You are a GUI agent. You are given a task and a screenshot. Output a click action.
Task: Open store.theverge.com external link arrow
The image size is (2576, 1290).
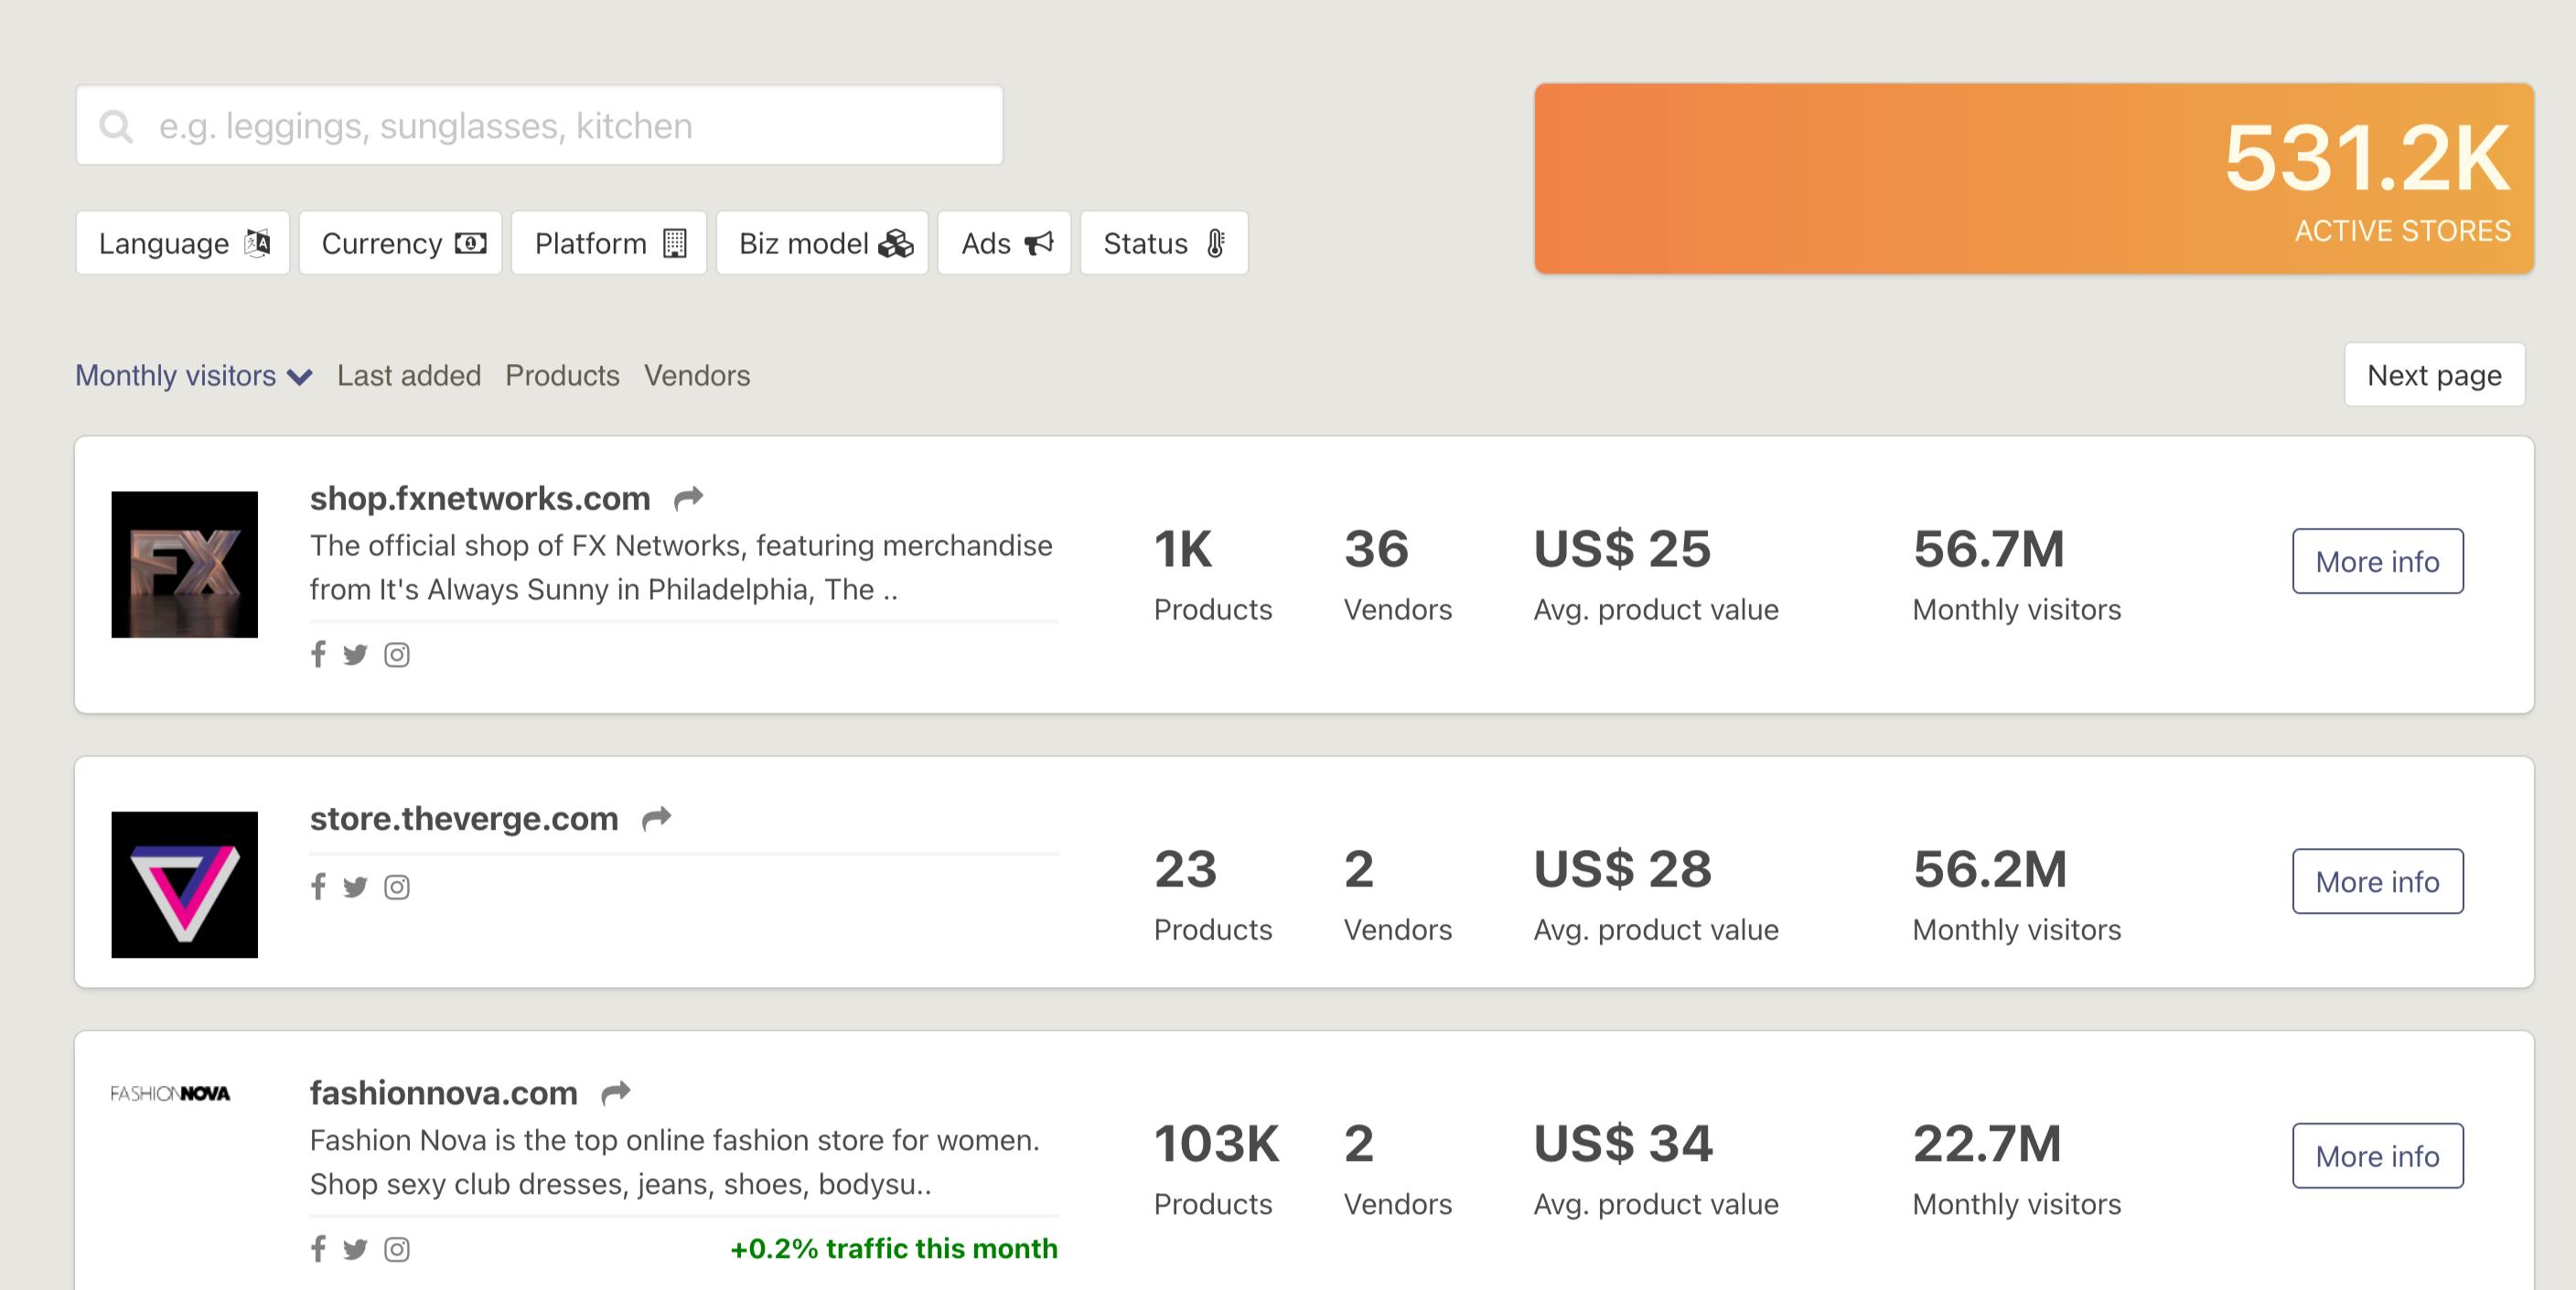point(656,818)
